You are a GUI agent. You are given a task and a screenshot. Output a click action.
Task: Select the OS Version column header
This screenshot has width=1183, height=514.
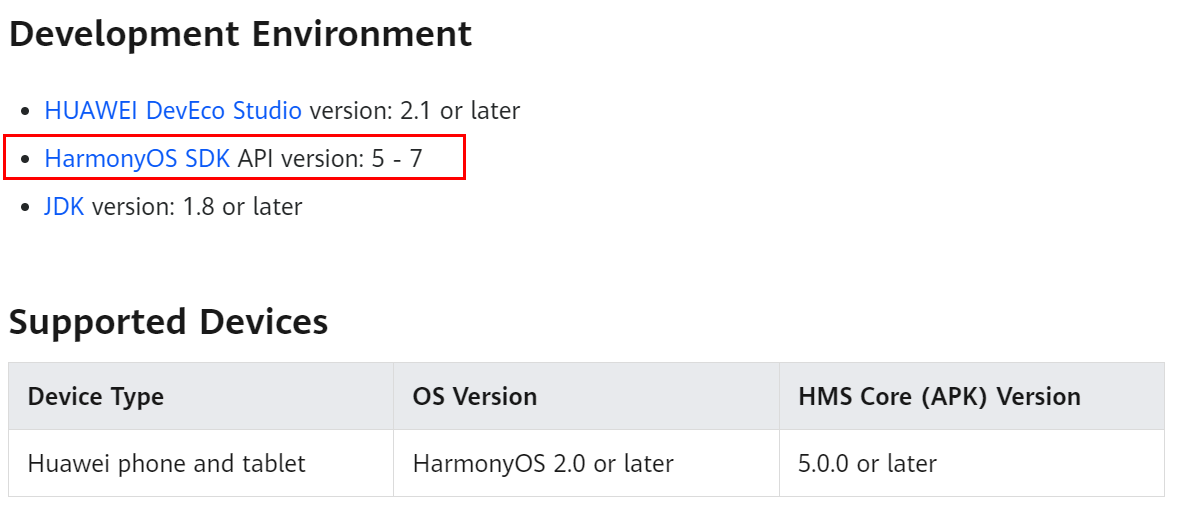(x=474, y=396)
